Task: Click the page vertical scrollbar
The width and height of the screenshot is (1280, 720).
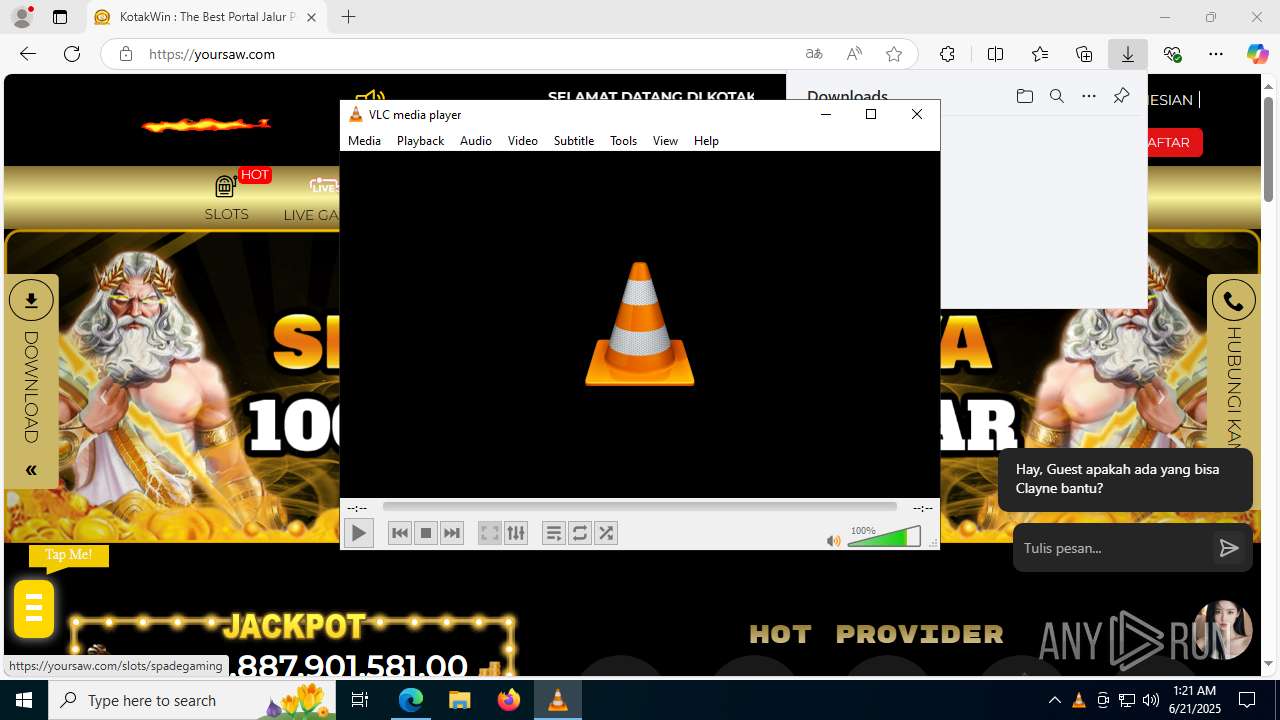Action: [x=1268, y=149]
